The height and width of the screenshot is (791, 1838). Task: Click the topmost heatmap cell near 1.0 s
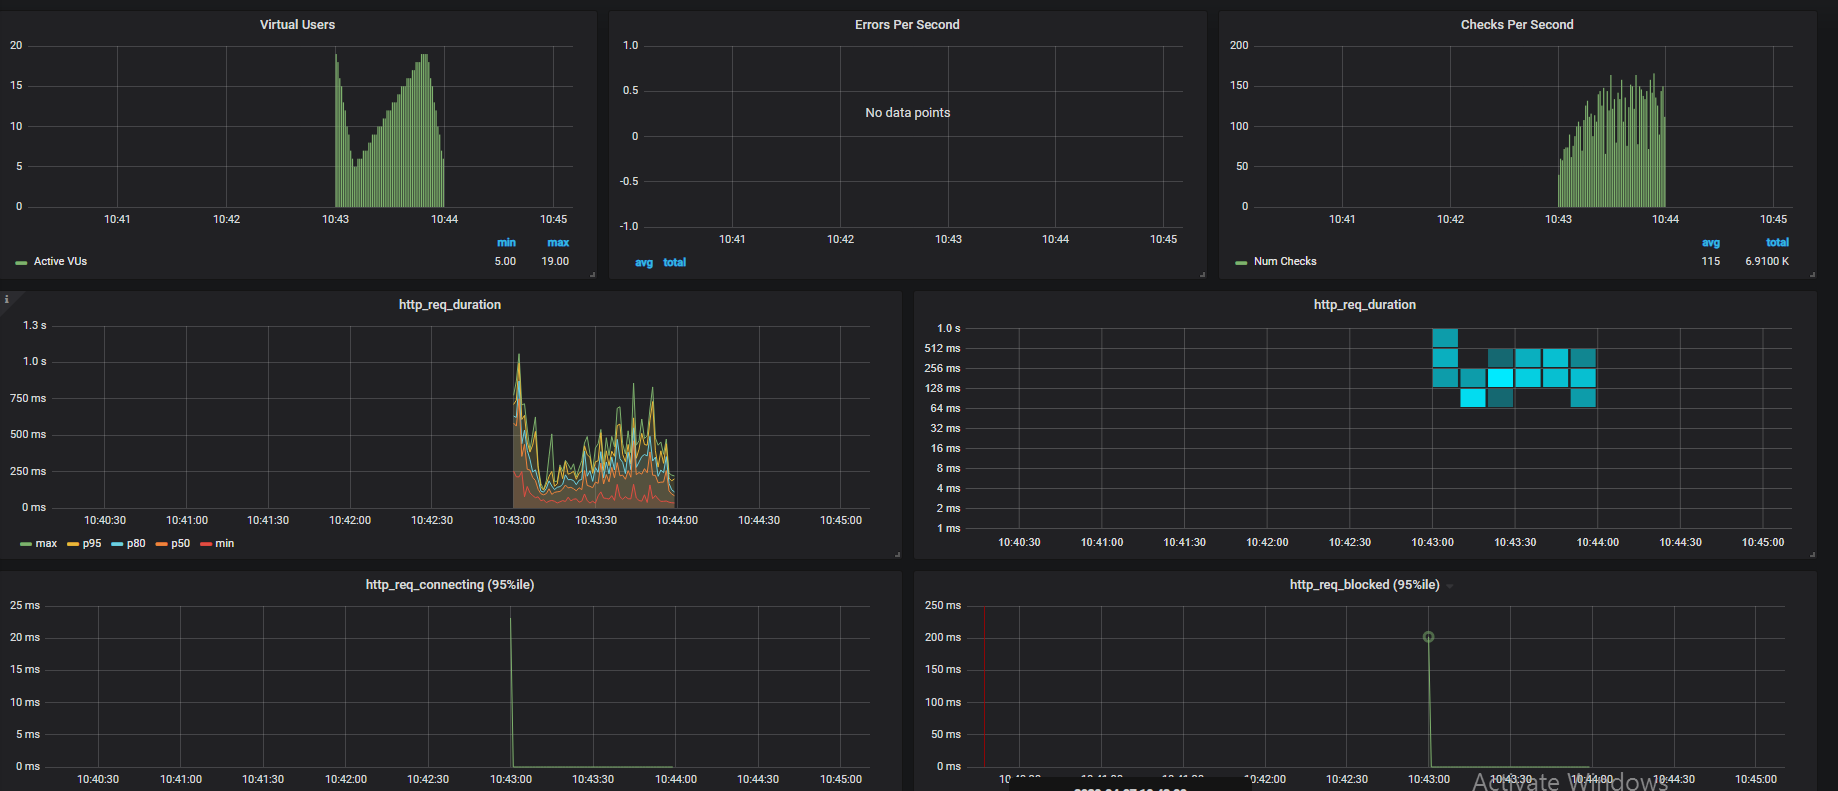(x=1445, y=338)
